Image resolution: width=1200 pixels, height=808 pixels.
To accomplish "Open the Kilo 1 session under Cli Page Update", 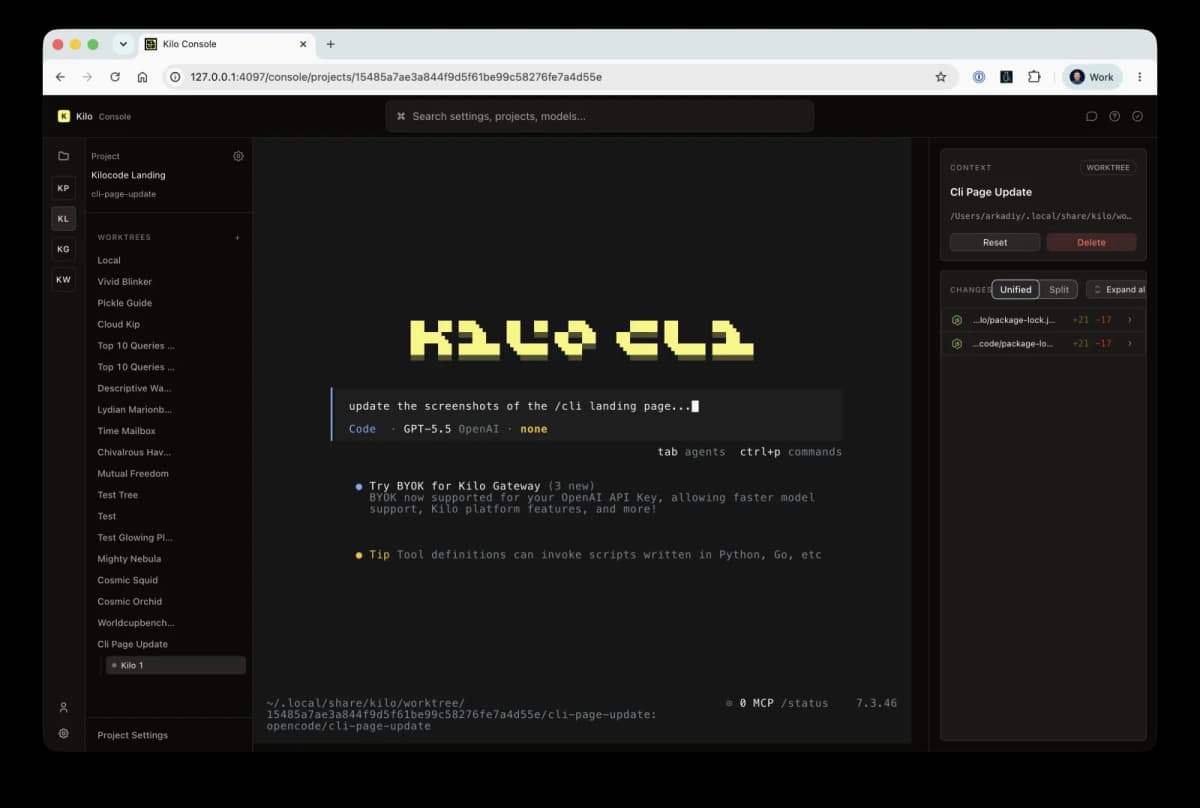I will click(176, 665).
